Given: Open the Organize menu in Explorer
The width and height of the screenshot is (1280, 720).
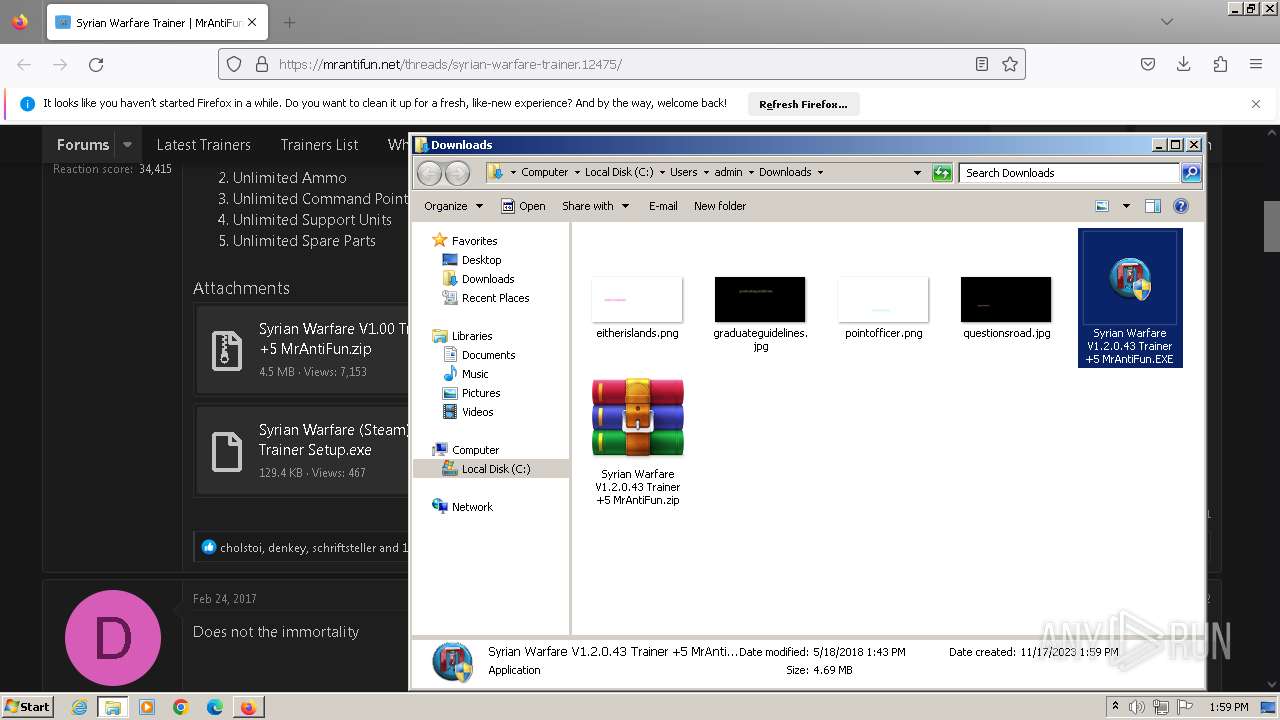Looking at the screenshot, I should click(453, 206).
